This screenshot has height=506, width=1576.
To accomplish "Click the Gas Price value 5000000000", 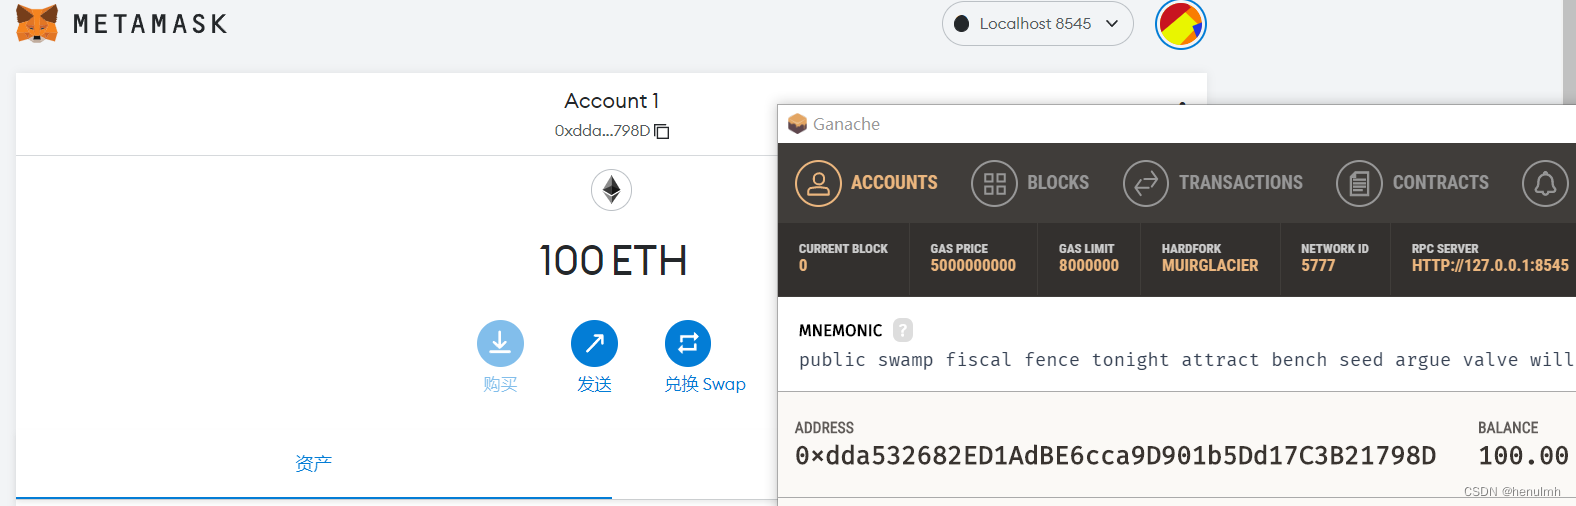I will (x=973, y=266).
